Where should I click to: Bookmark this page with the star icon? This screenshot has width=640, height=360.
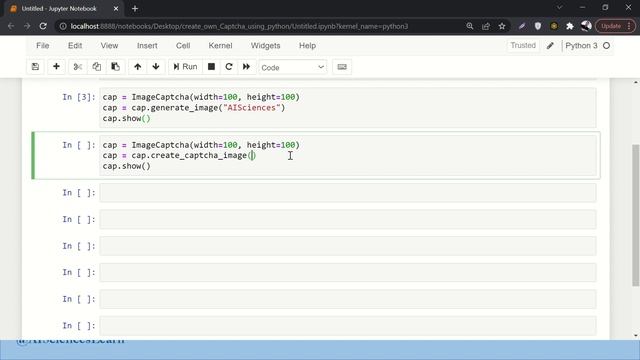click(x=502, y=26)
